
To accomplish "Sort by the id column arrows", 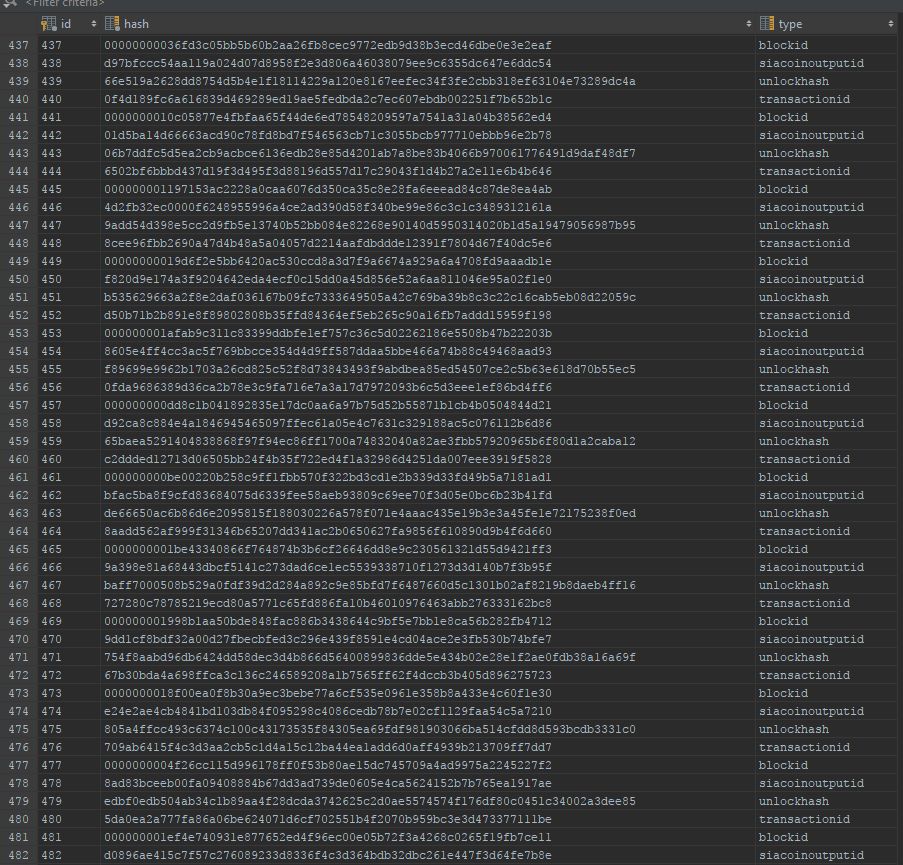I will pyautogui.click(x=94, y=24).
